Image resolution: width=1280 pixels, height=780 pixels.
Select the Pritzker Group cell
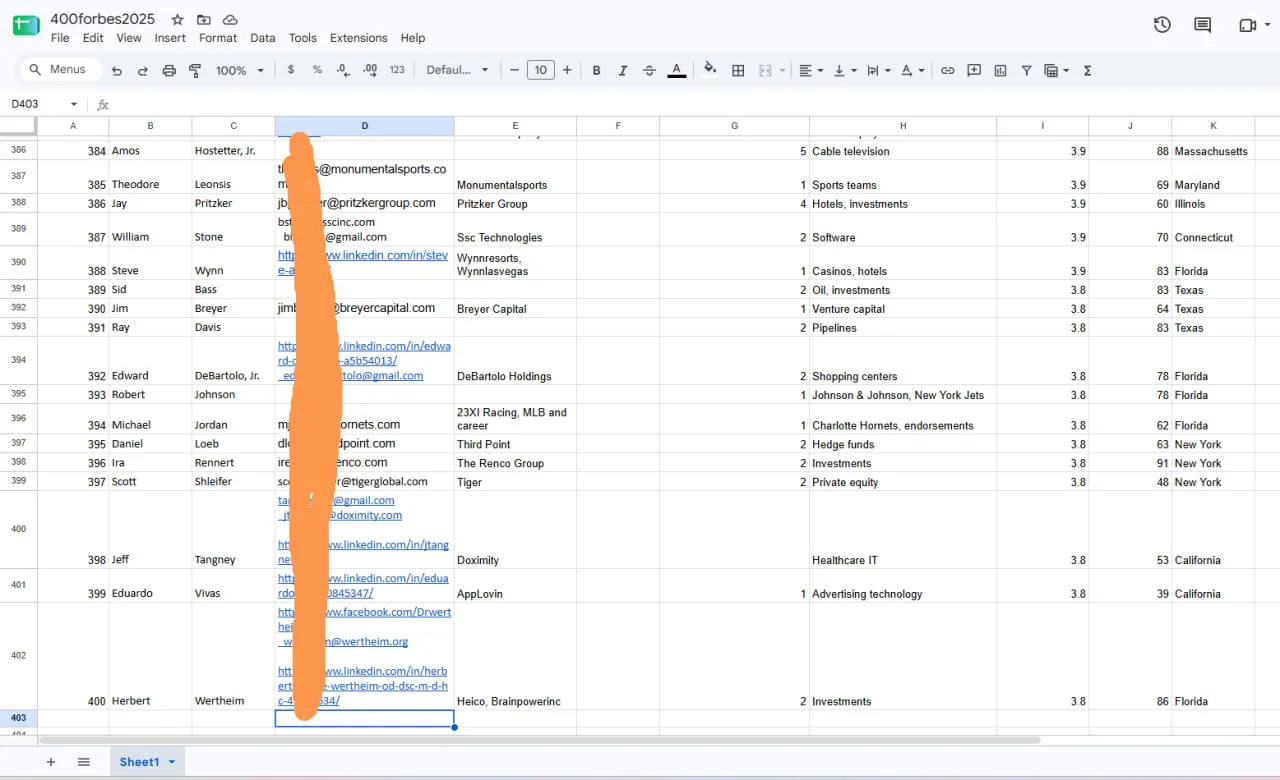515,204
